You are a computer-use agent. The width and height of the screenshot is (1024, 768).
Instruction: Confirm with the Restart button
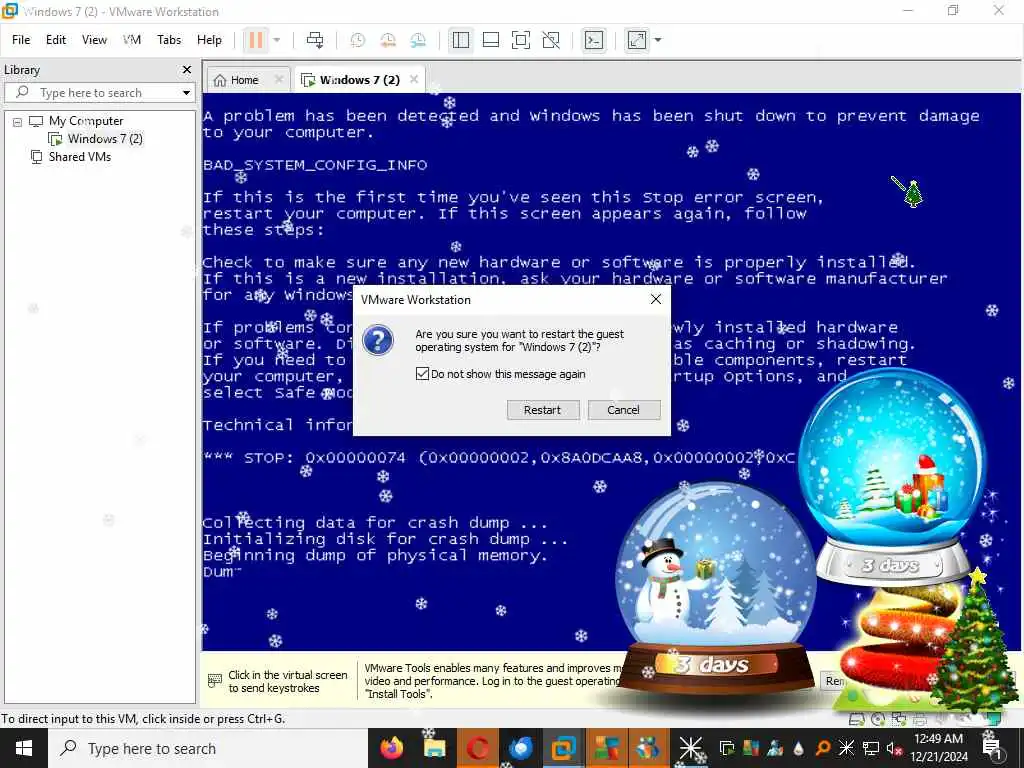click(x=543, y=410)
